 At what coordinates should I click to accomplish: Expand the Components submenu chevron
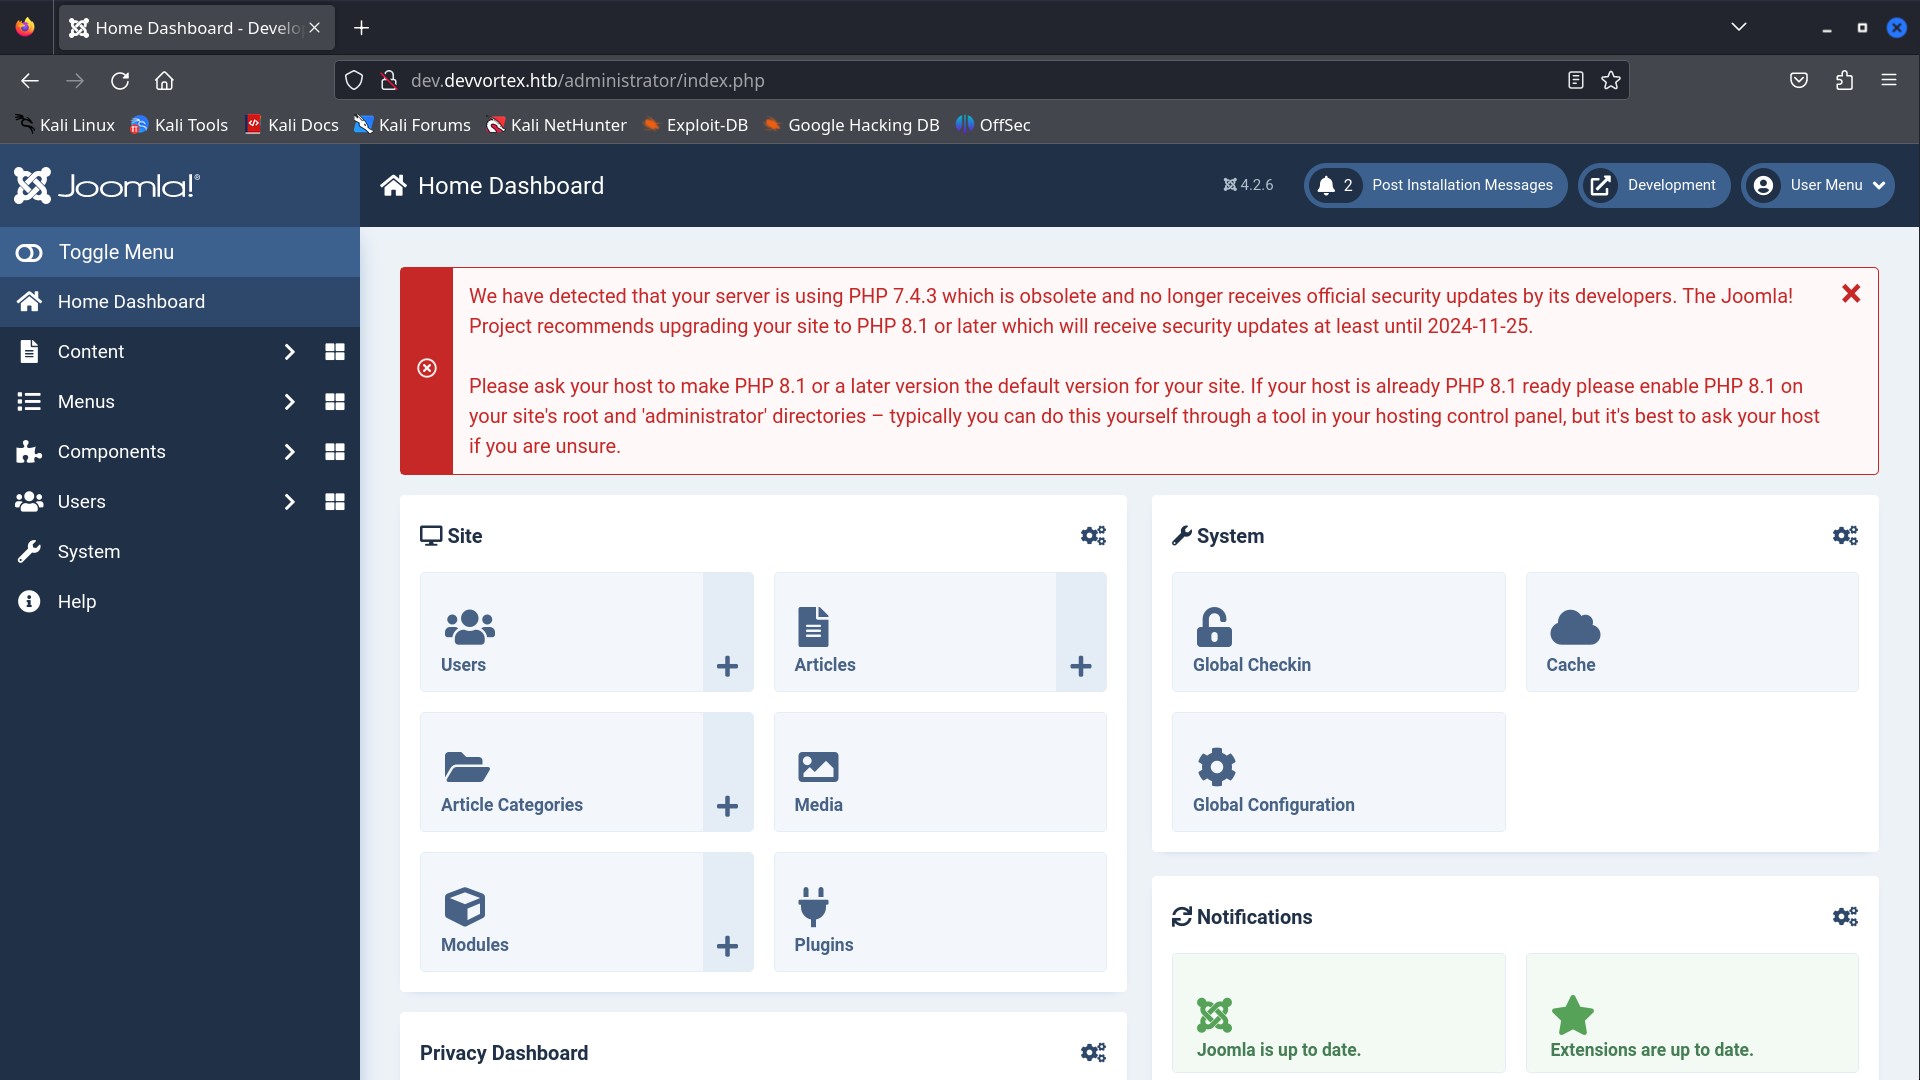289,452
